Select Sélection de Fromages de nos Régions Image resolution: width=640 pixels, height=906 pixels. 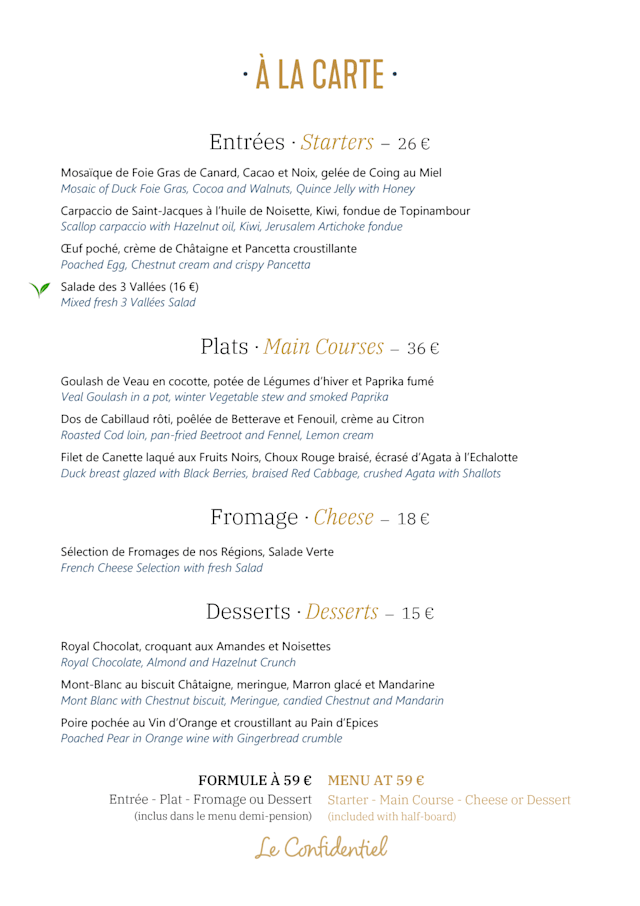point(197,551)
